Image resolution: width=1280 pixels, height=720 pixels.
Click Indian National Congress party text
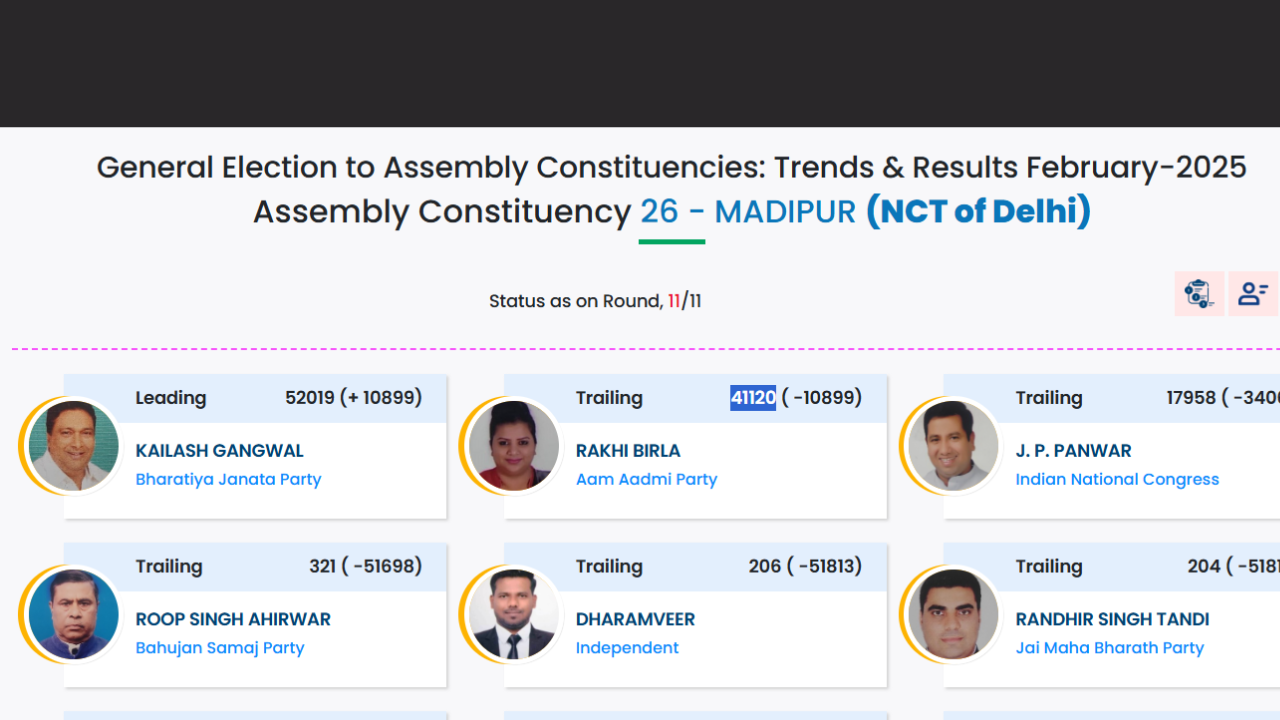1117,479
